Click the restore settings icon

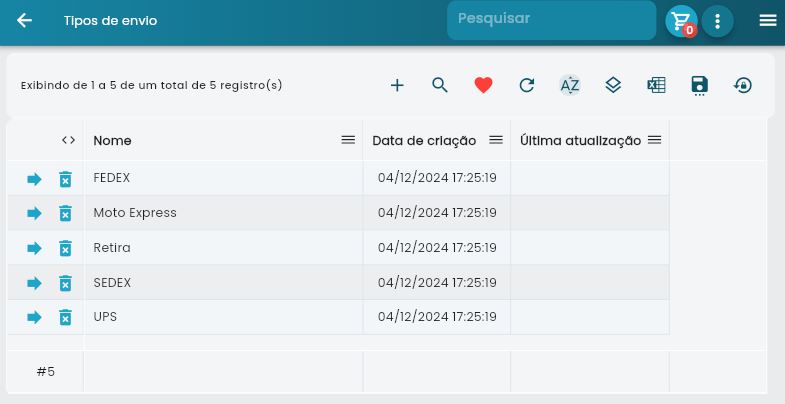(x=743, y=86)
